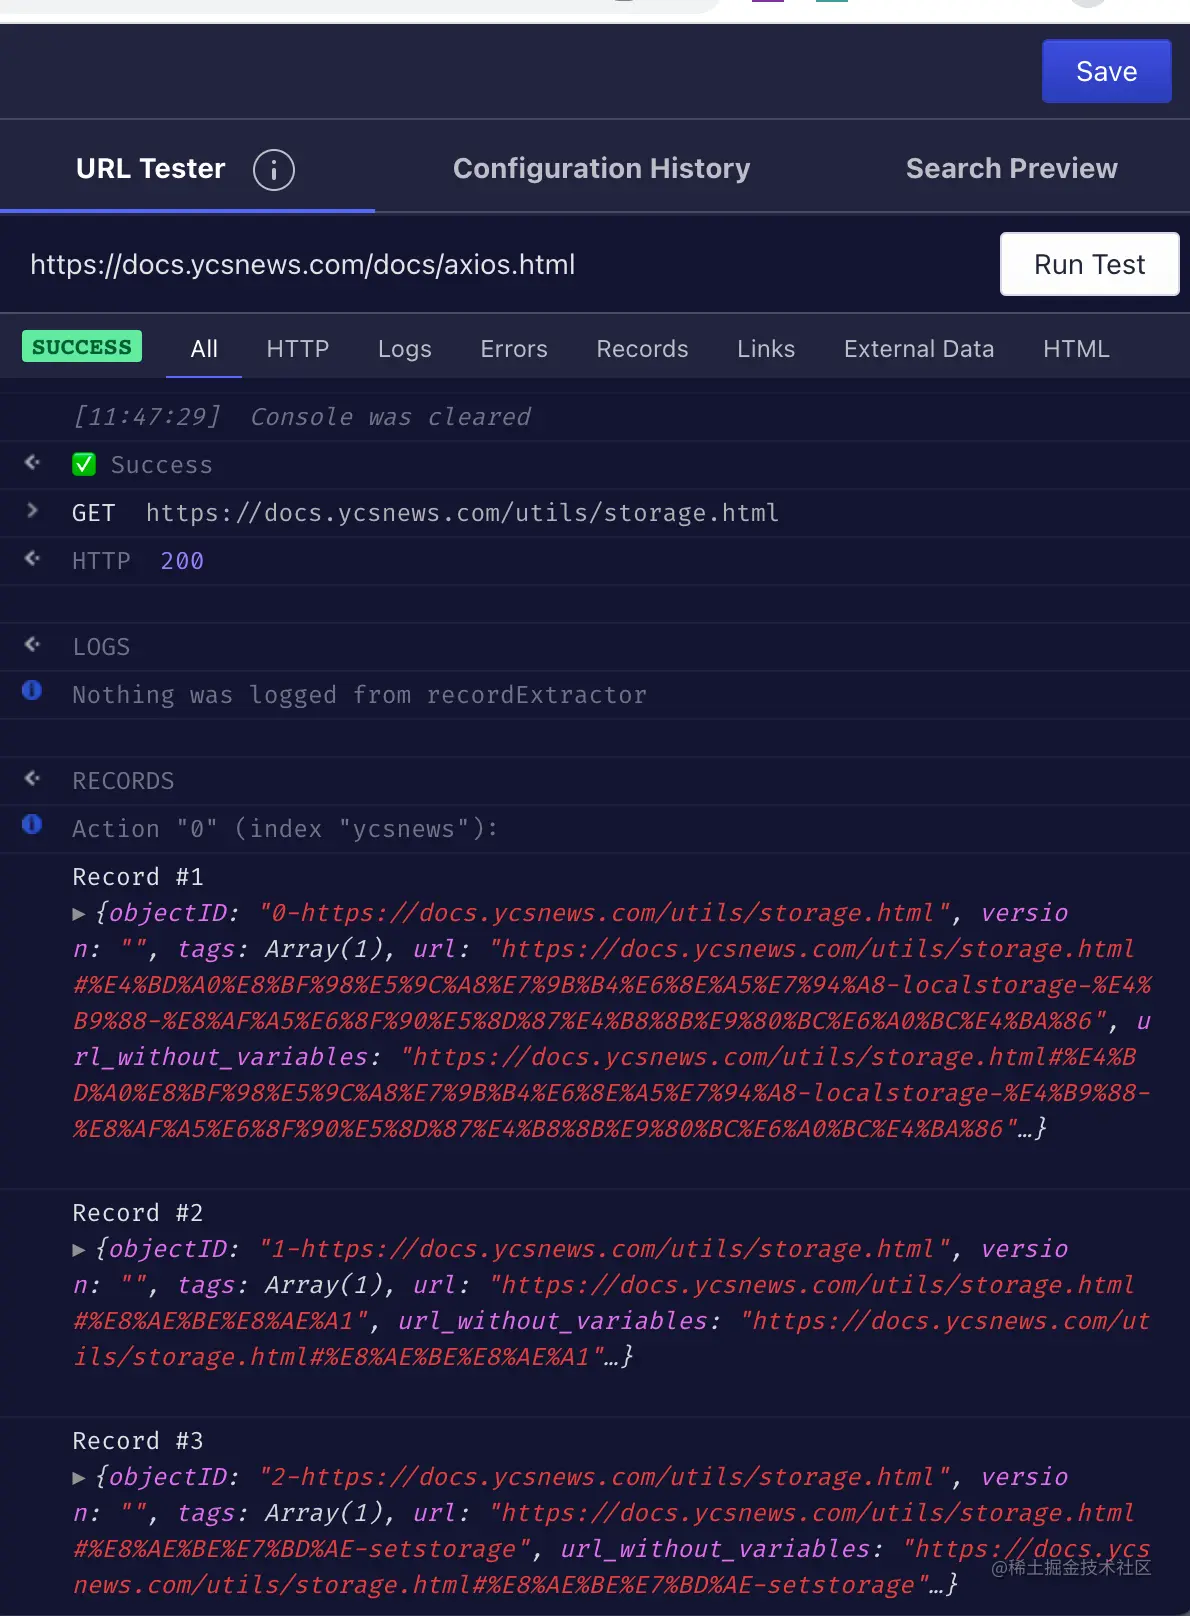
Task: Click the arrow icon beside LOGS heading
Action: [32, 645]
